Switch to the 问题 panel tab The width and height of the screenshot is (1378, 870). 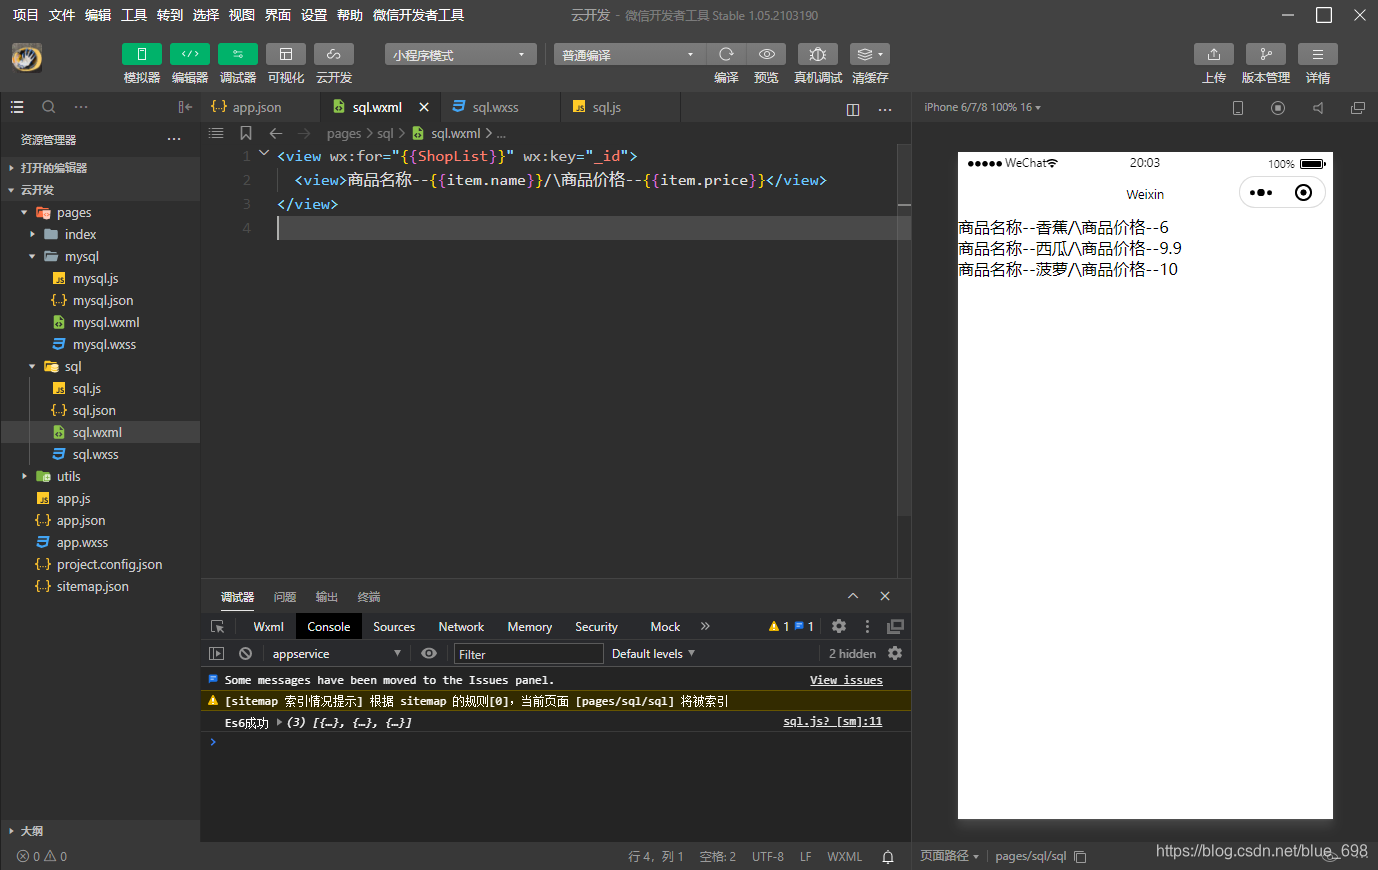[285, 597]
